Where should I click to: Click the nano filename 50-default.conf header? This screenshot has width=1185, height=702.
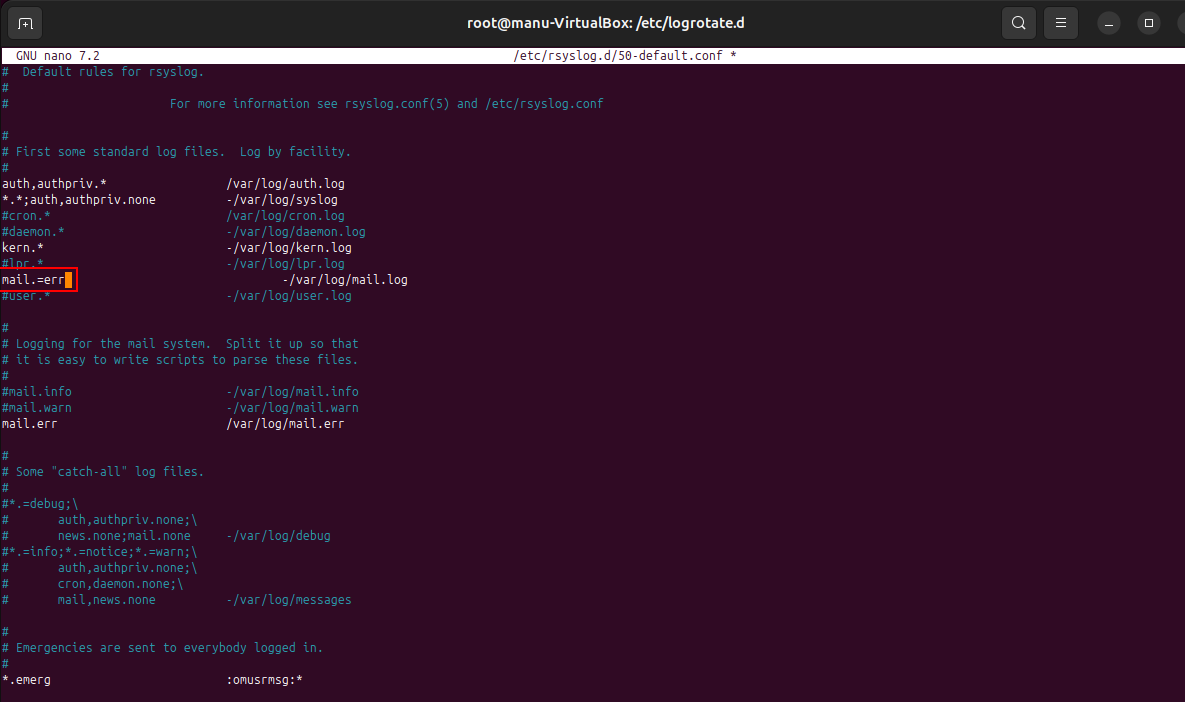click(624, 56)
